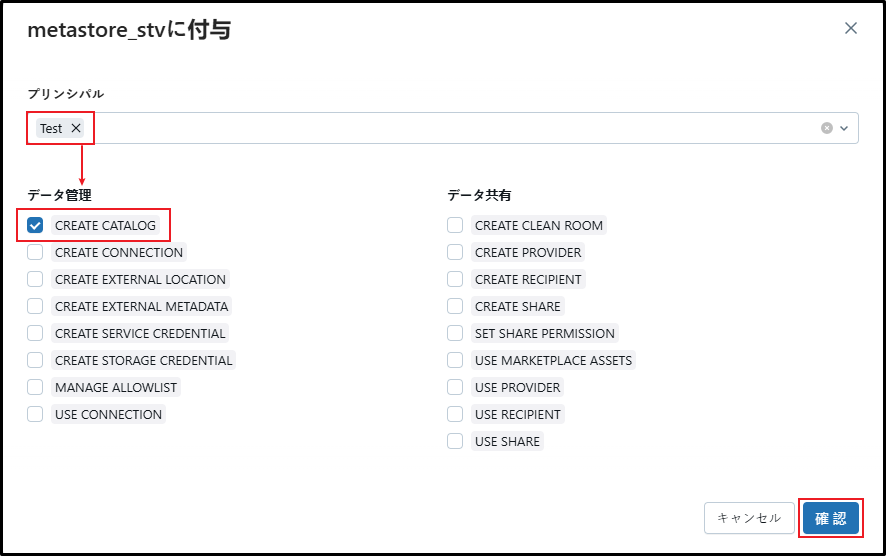
Task: Select CREATE SERVICE CREDENTIAL privilege
Action: point(35,333)
